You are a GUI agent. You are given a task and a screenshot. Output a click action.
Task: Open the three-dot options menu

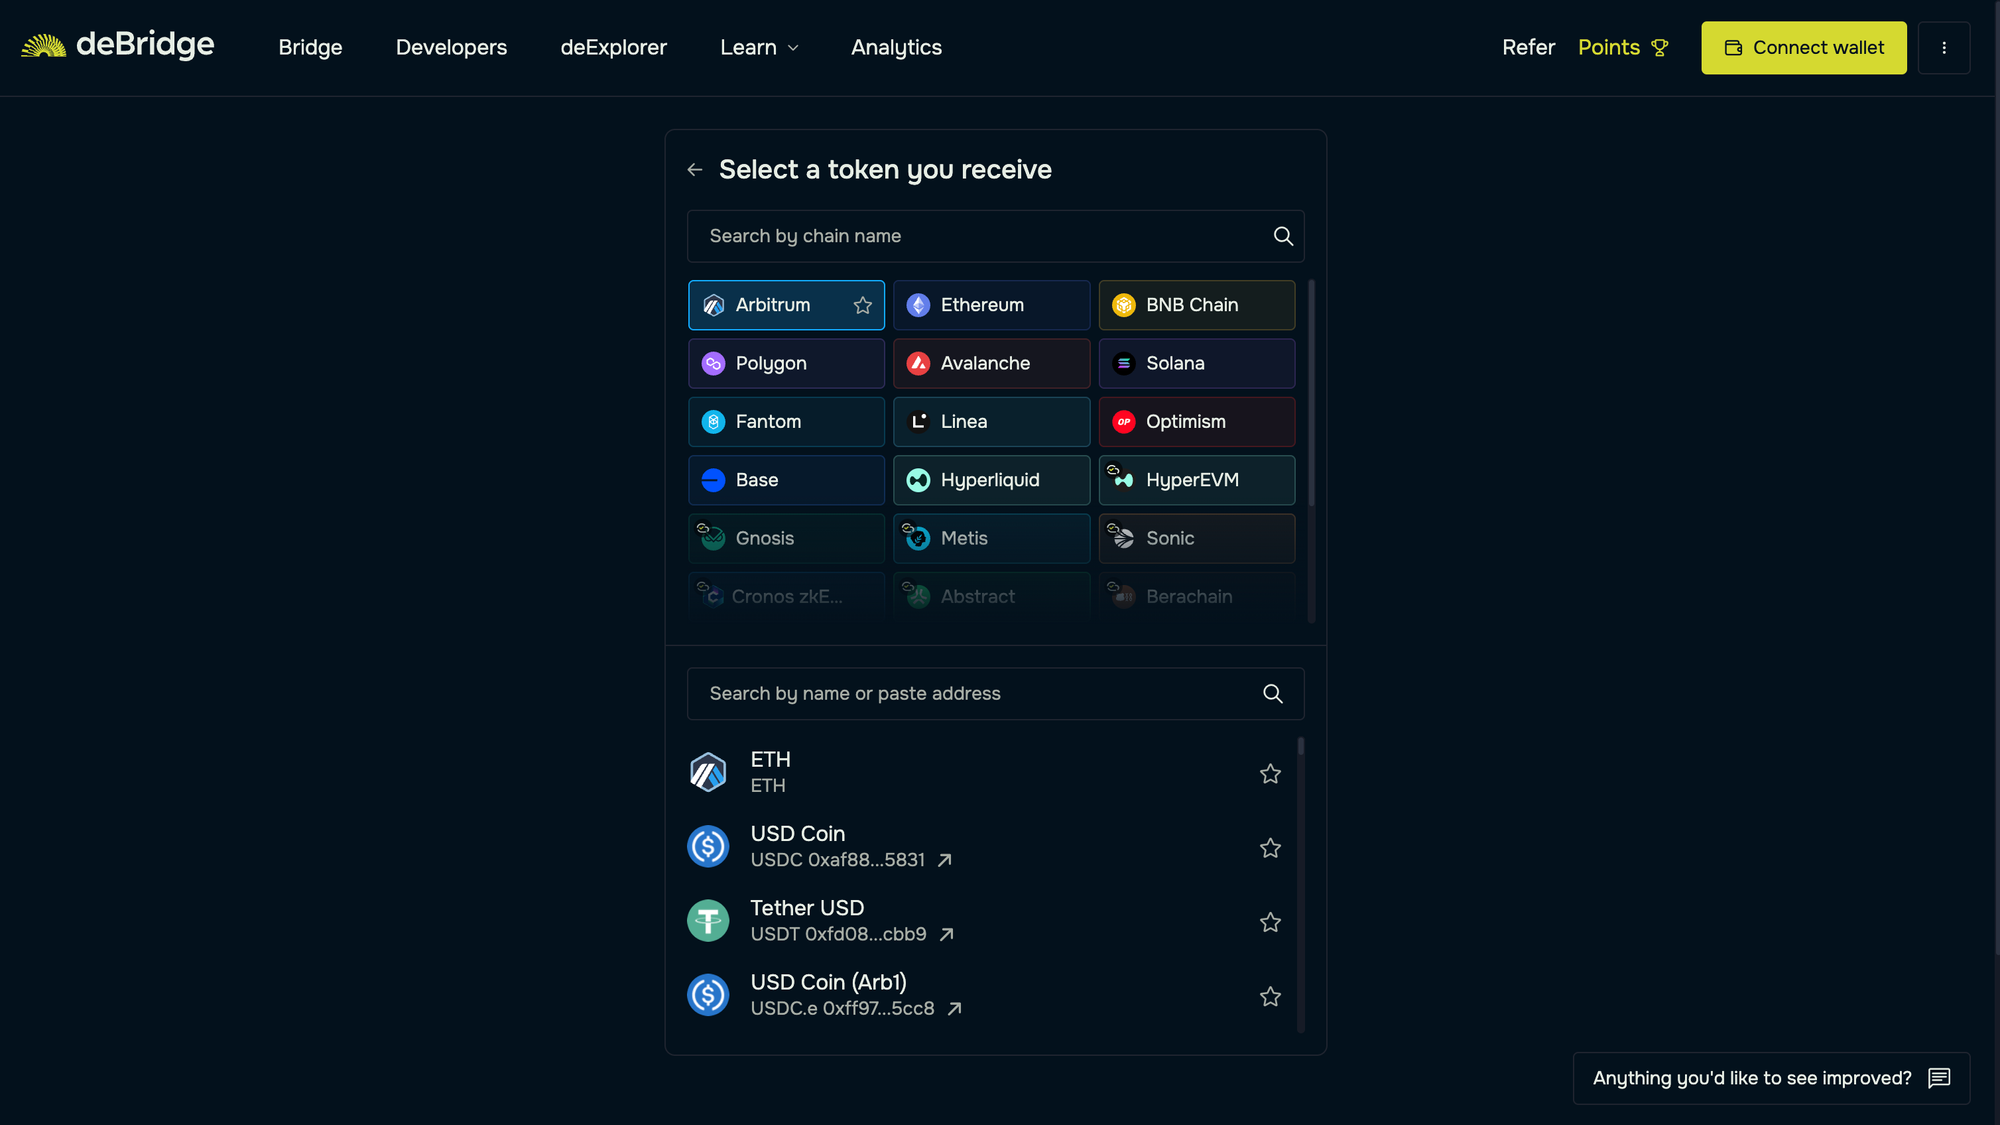point(1944,47)
